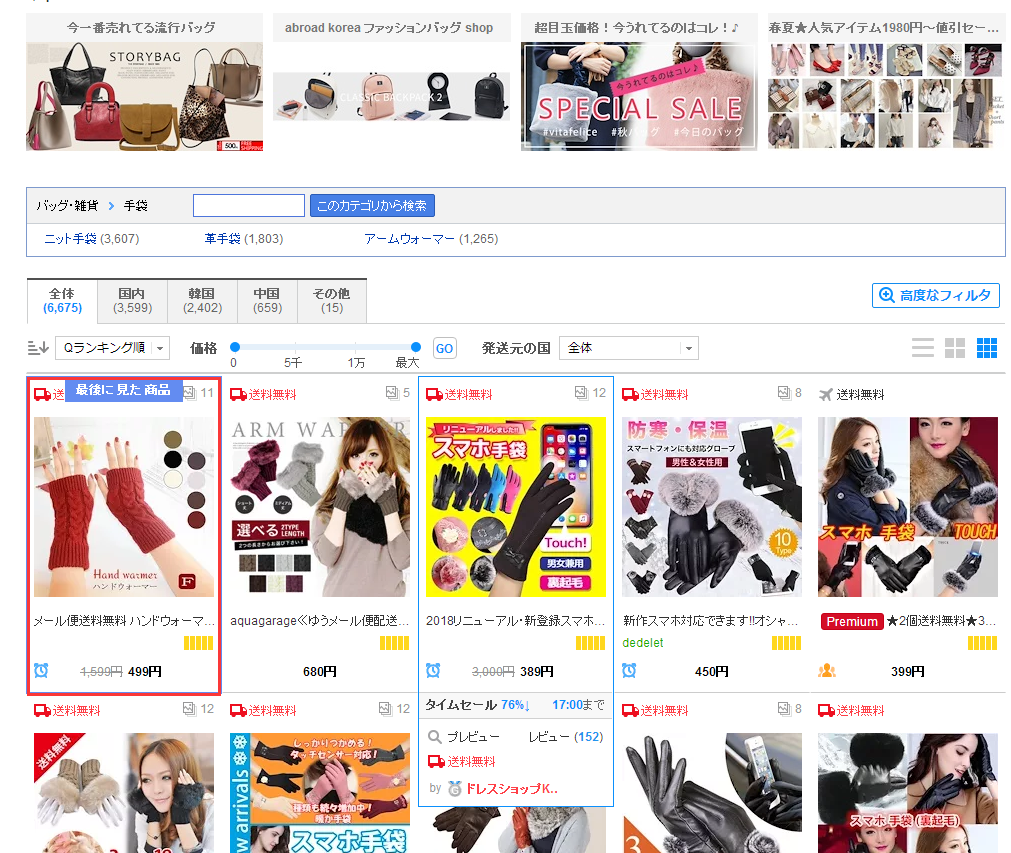Image resolution: width=1011 pixels, height=853 pixels.
Task: Open aquagarage product title link
Action: point(320,621)
